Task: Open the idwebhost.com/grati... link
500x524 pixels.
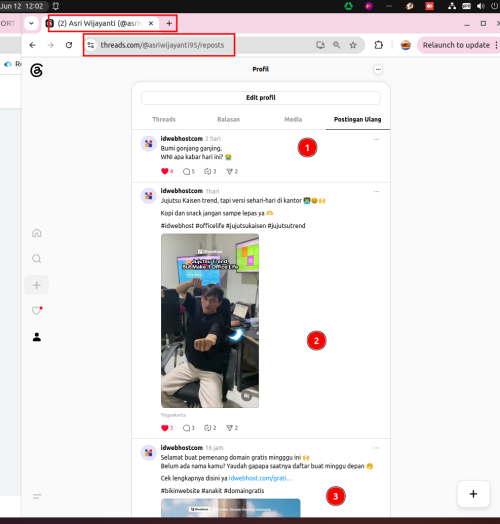Action: click(260, 478)
